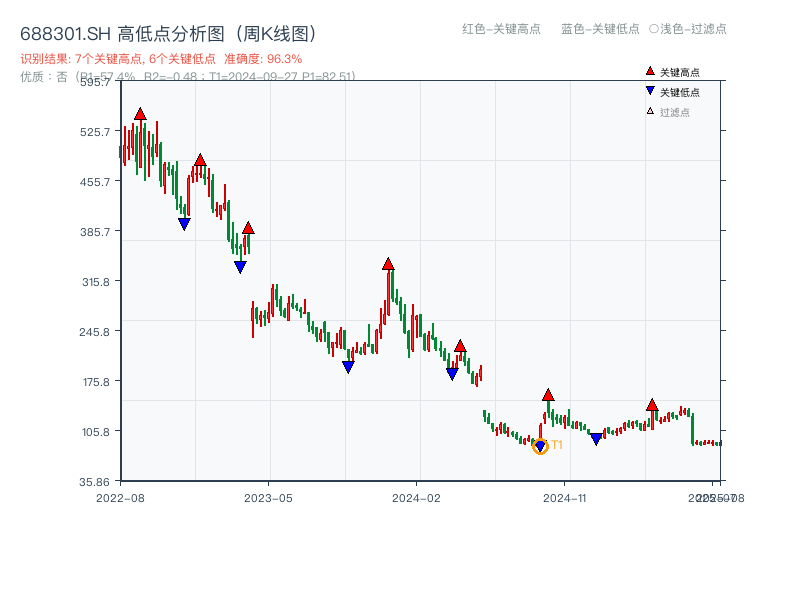Click the red 关键高点 triangle icon in the legend box
The width and height of the screenshot is (800, 600).
point(648,71)
